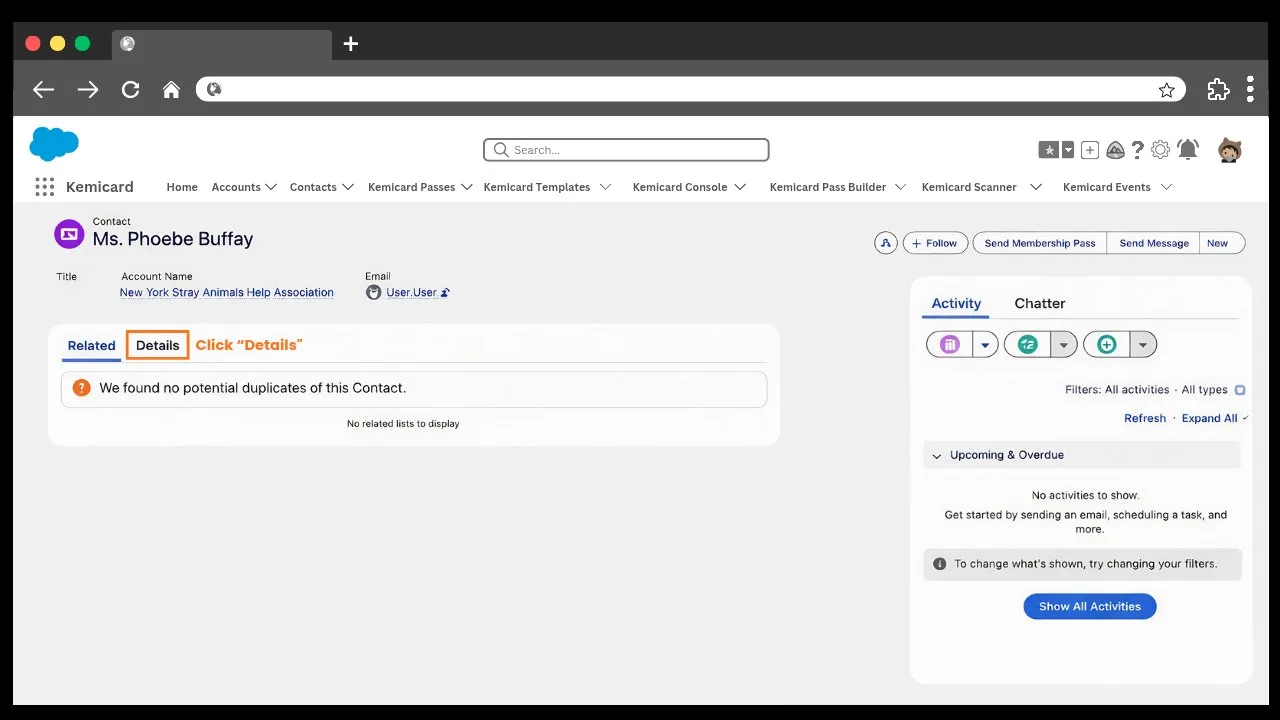Click the Follow button
This screenshot has height=720, width=1280.
point(935,243)
